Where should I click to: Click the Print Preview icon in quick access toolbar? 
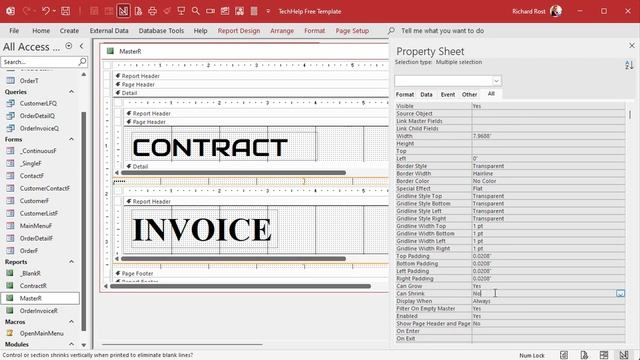click(138, 11)
